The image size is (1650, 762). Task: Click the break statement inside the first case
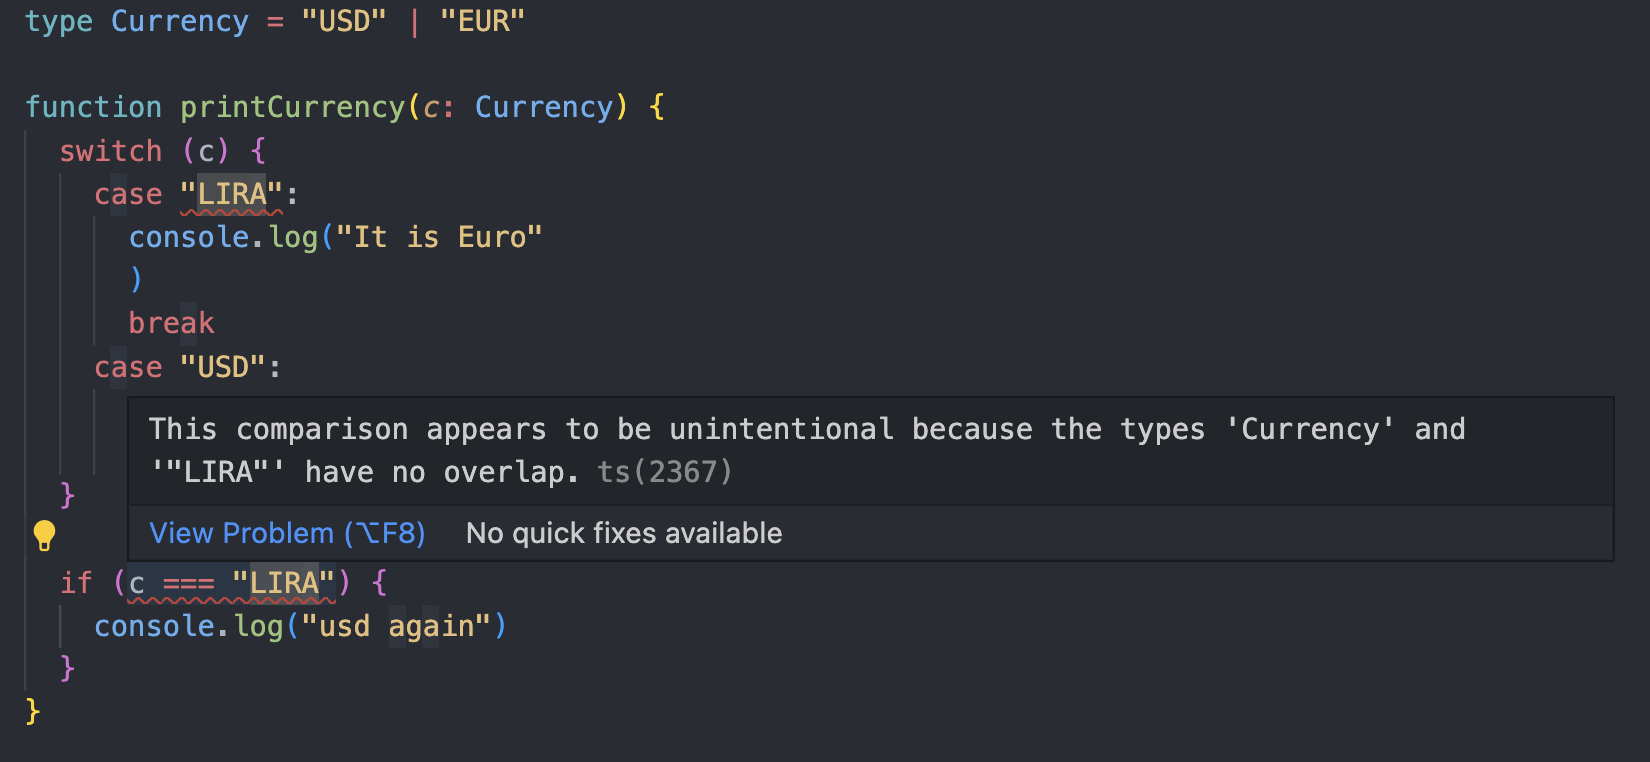[171, 322]
